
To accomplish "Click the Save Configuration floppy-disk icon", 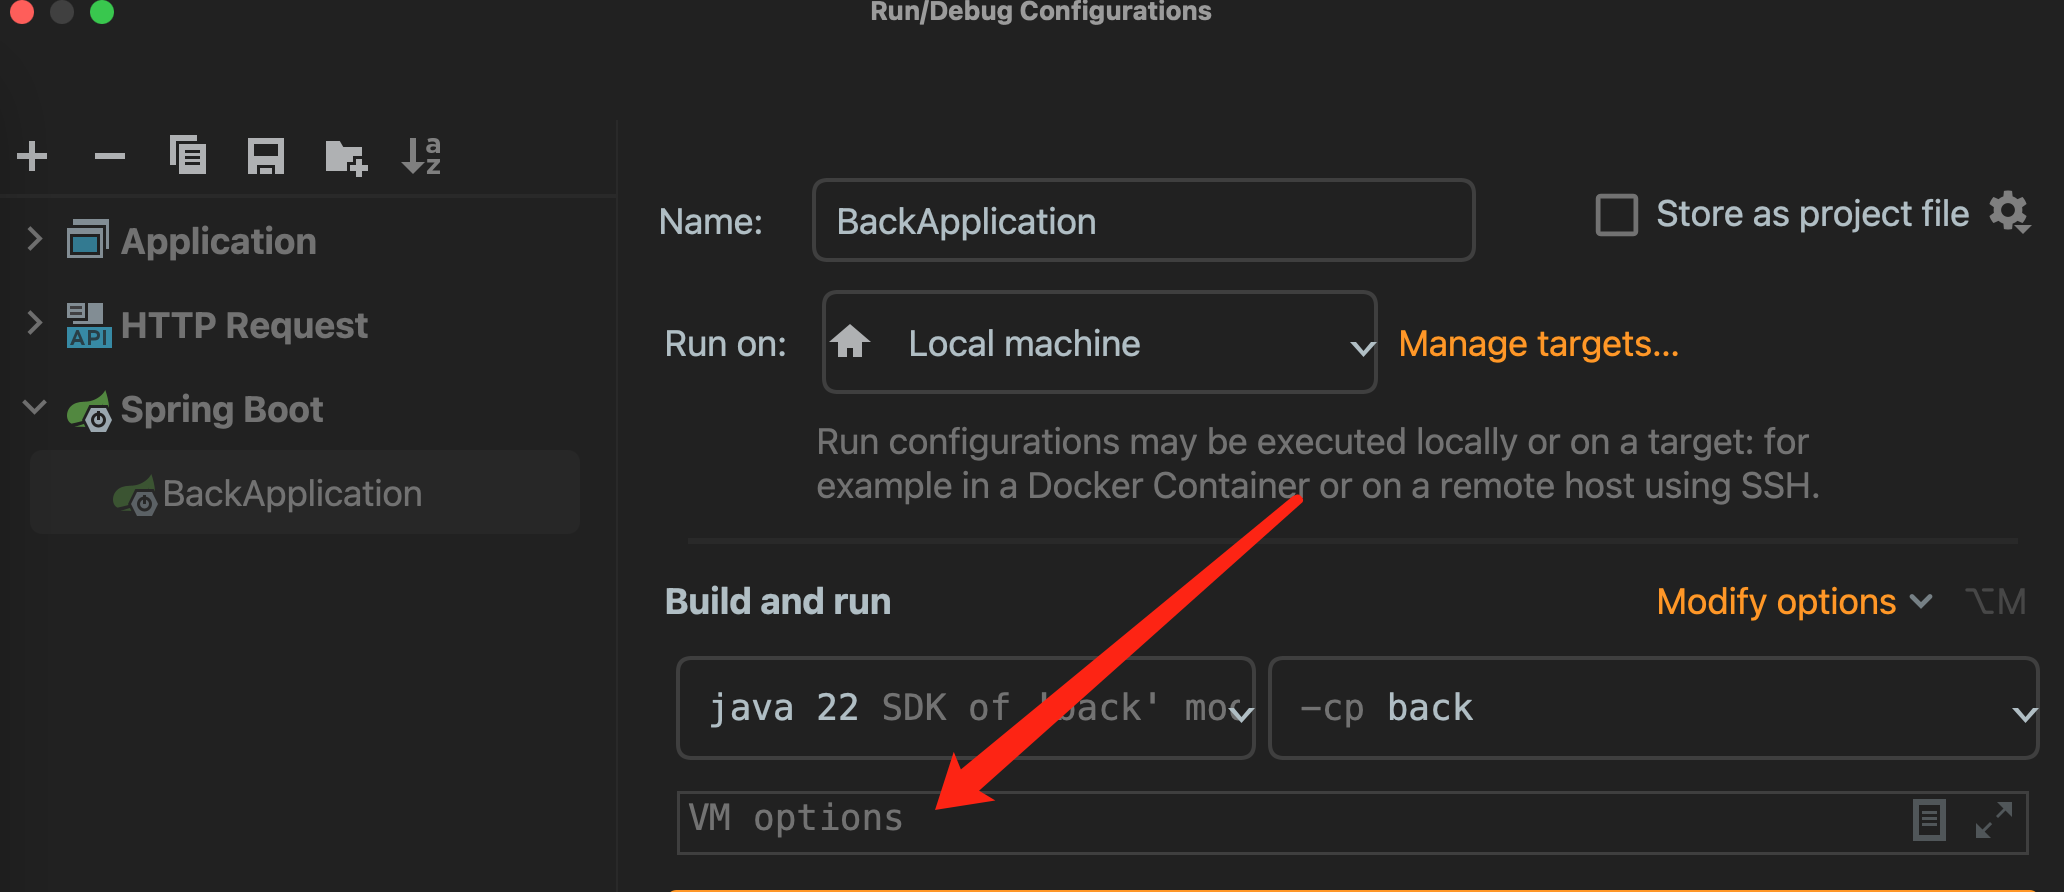I will tap(266, 156).
